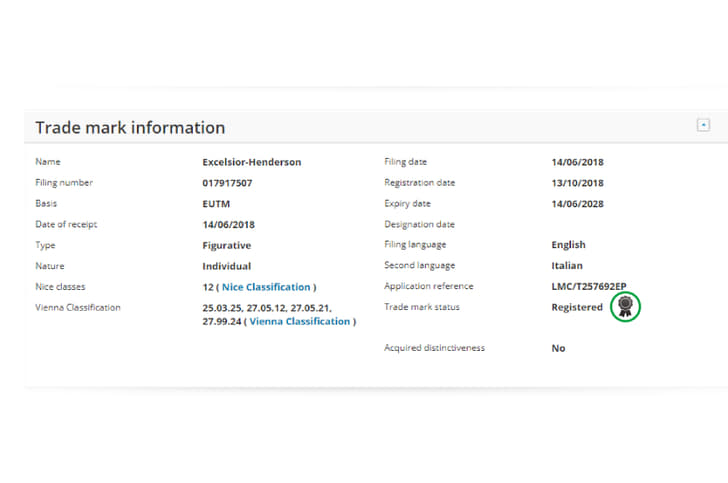Click the Trade mark status label

[x=422, y=307]
